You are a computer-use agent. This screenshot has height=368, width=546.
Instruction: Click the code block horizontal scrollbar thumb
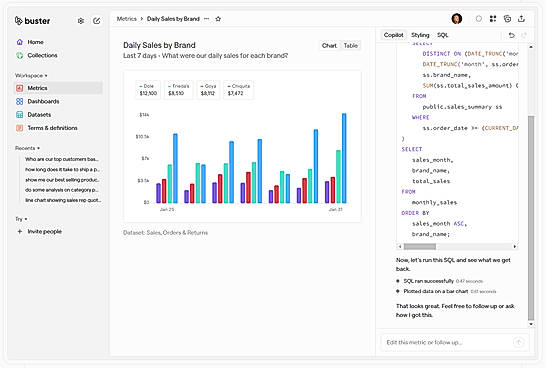[420, 246]
